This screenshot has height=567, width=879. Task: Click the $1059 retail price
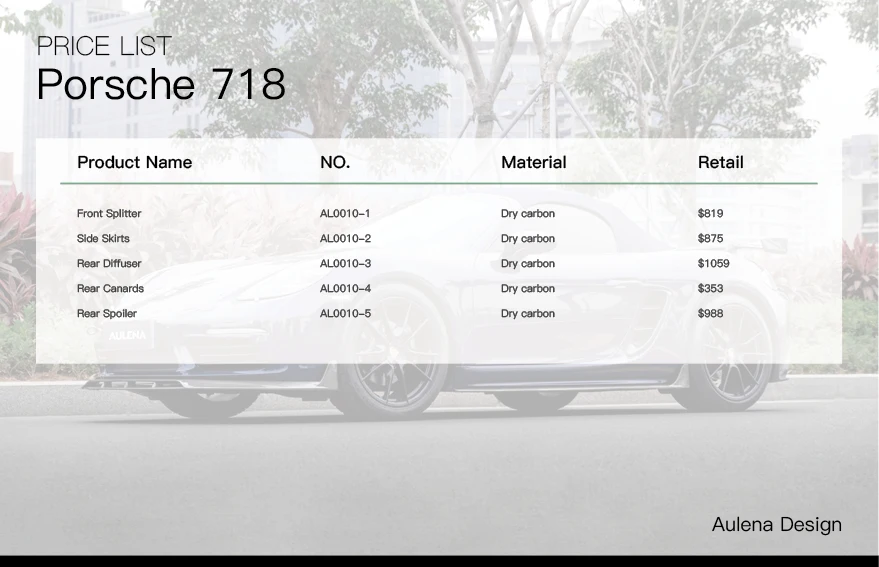[x=714, y=264]
